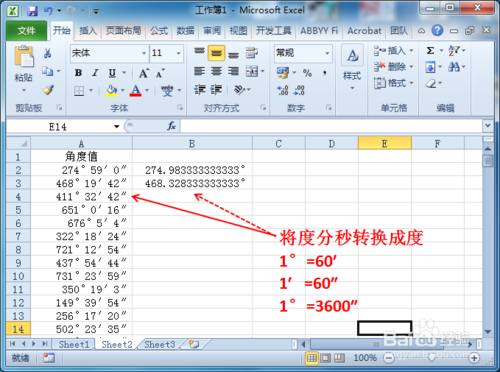Open underline style dropdown arrow
500x372 pixels.
pos(124,73)
